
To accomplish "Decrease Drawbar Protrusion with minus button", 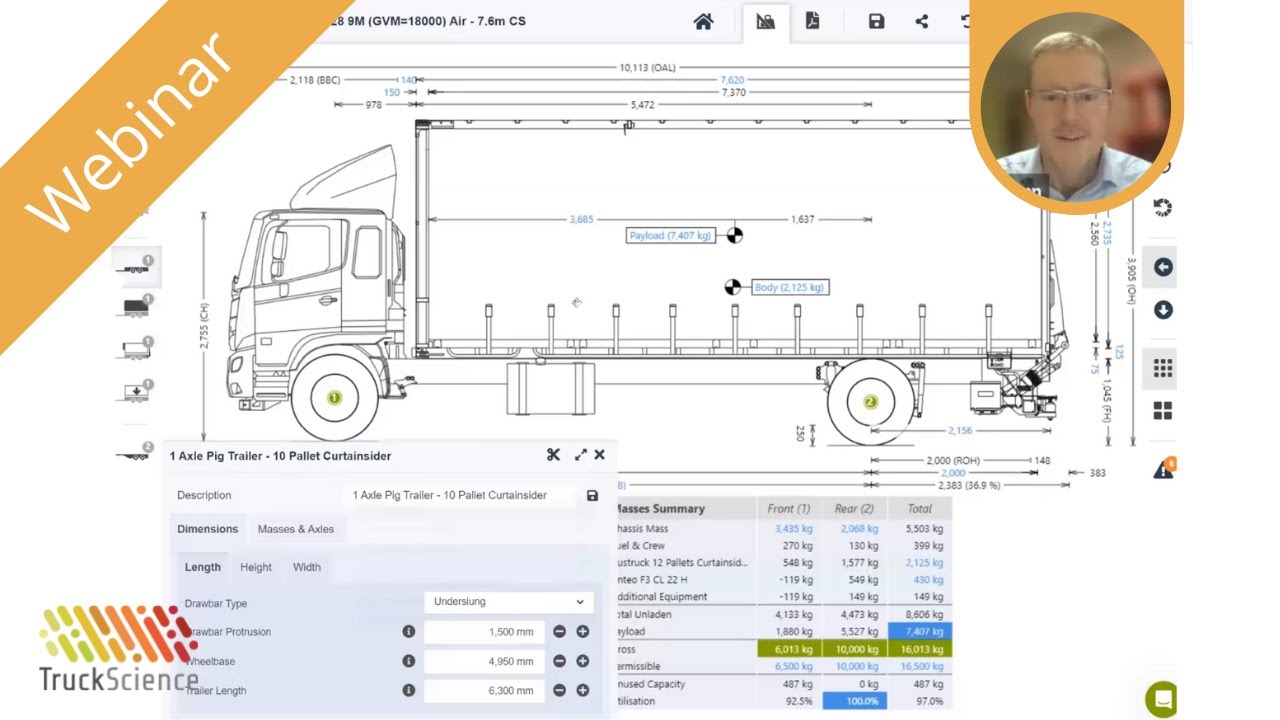I will coord(559,632).
